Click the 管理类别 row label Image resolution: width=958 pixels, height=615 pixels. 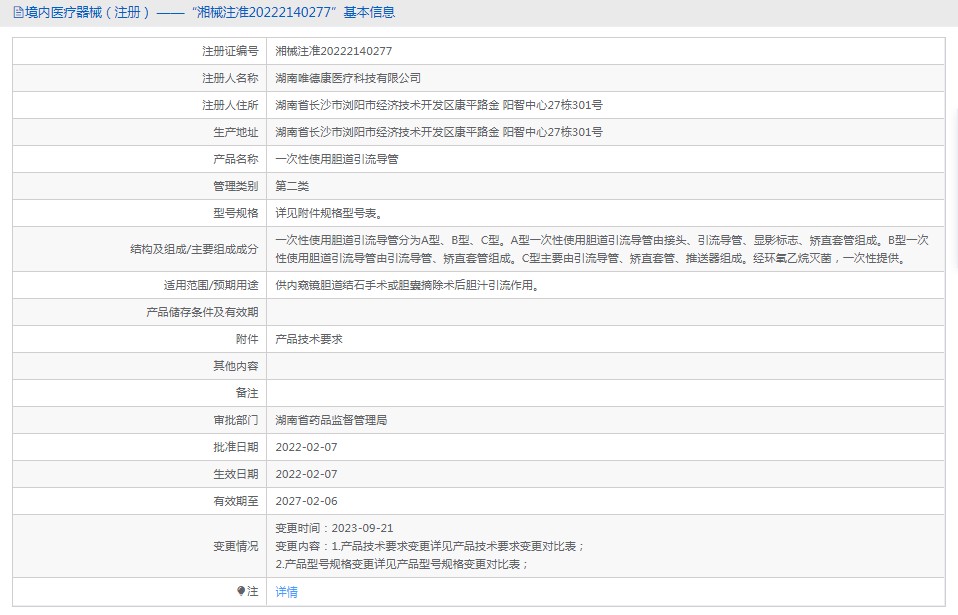point(236,186)
